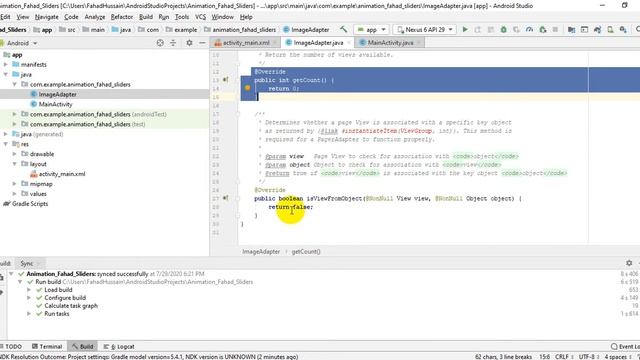This screenshot has width=640, height=360.
Task: Open the Code menu
Action: (x=71, y=17)
